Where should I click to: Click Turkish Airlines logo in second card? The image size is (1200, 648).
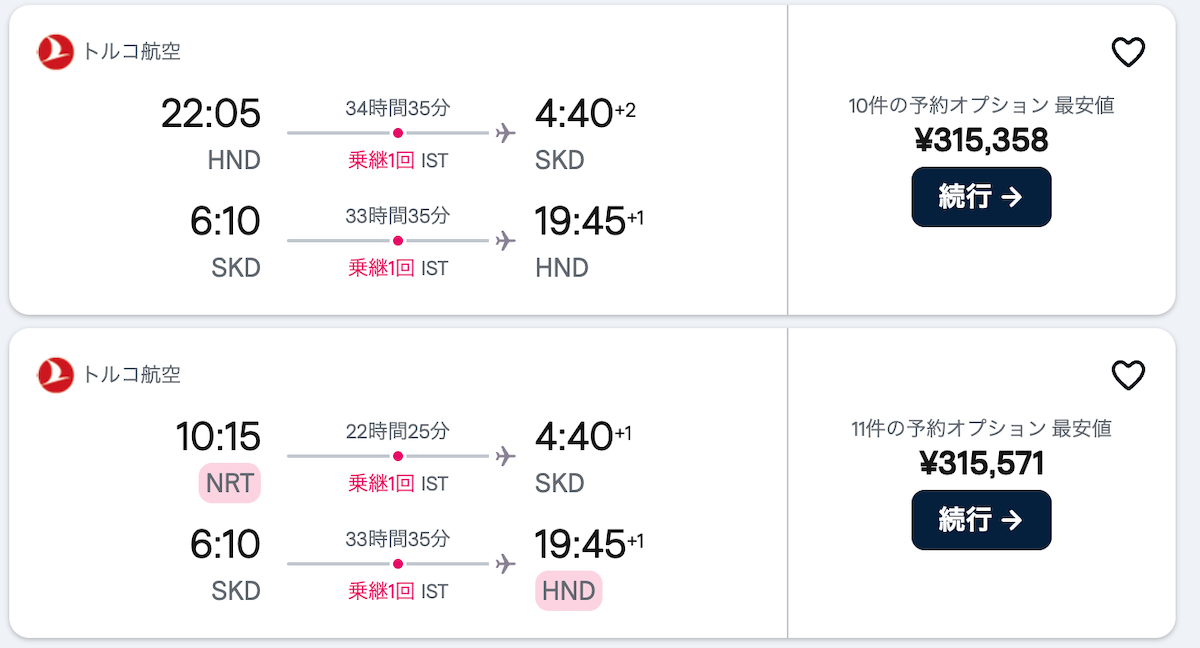coord(56,375)
